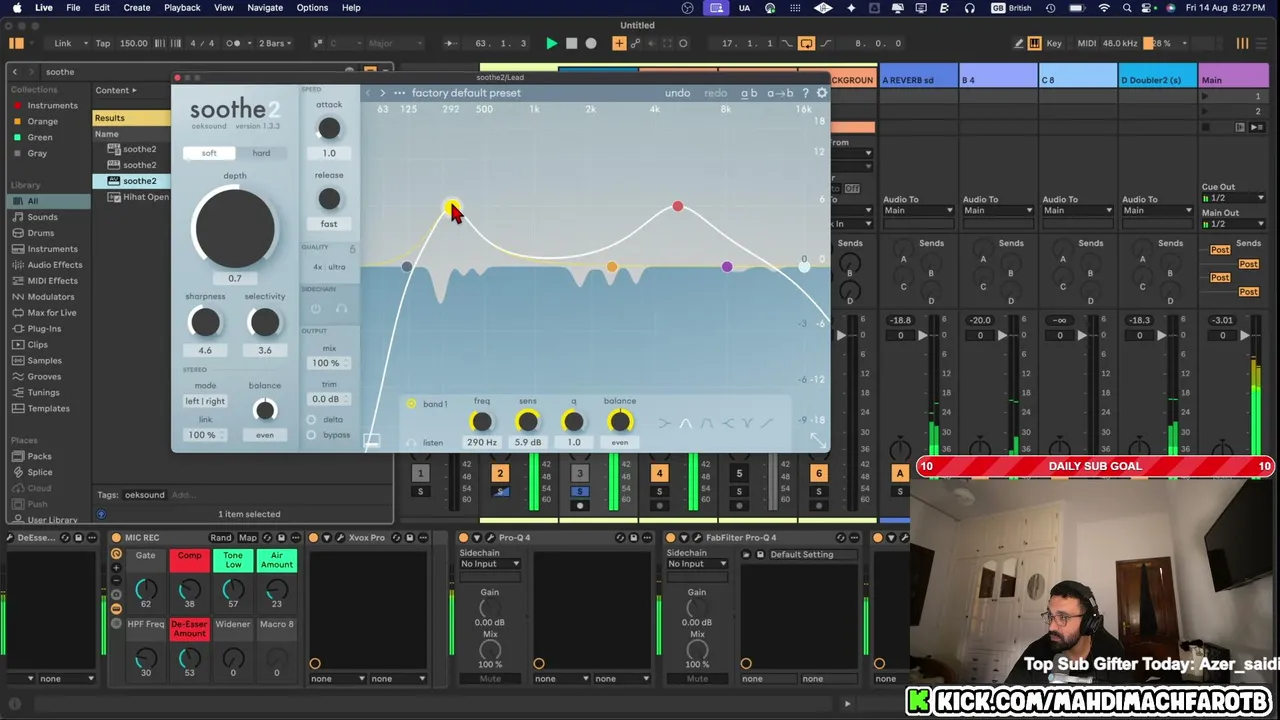Toggle sidechain headphone listen icon

[x=341, y=309]
